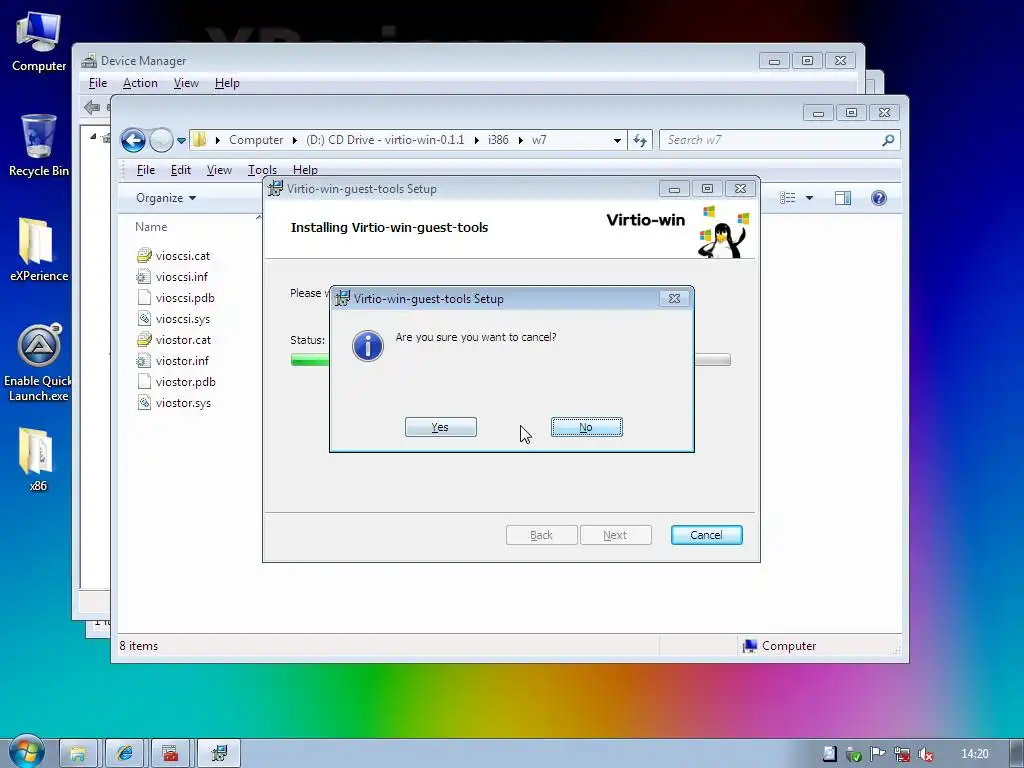Click the CD Drive virtio-win breadcrumb

click(x=385, y=140)
